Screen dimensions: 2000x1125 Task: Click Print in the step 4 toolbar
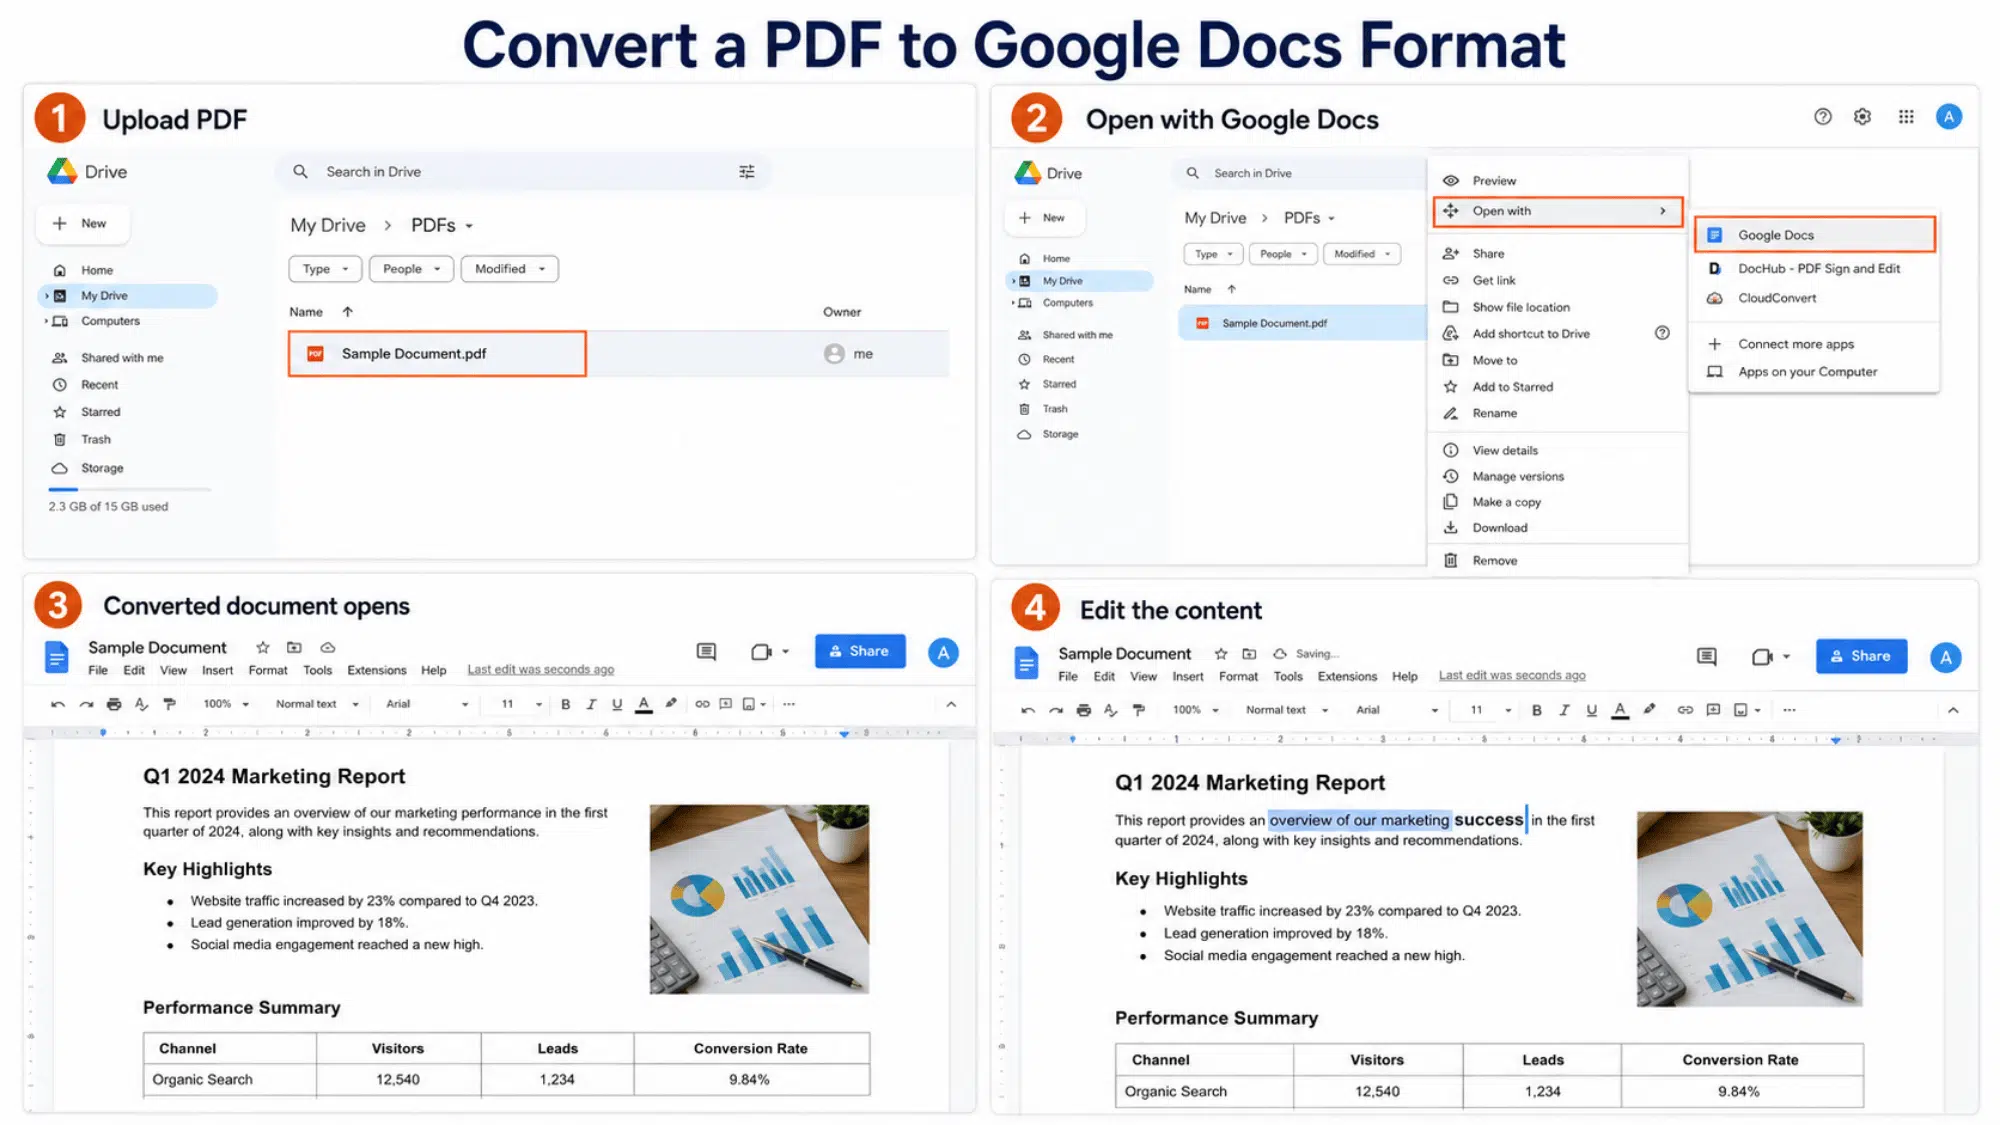(x=1083, y=710)
